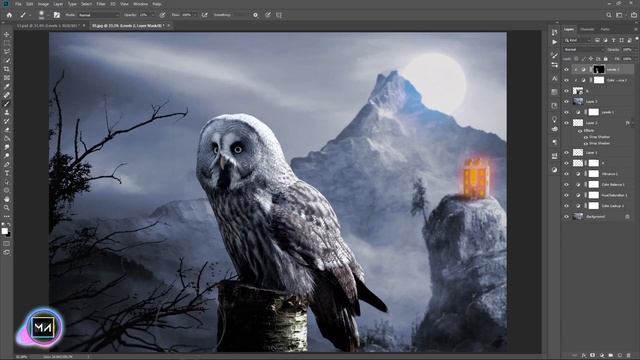Select the Eyedropper tool
The height and width of the screenshot is (360, 640).
pyautogui.click(x=7, y=87)
